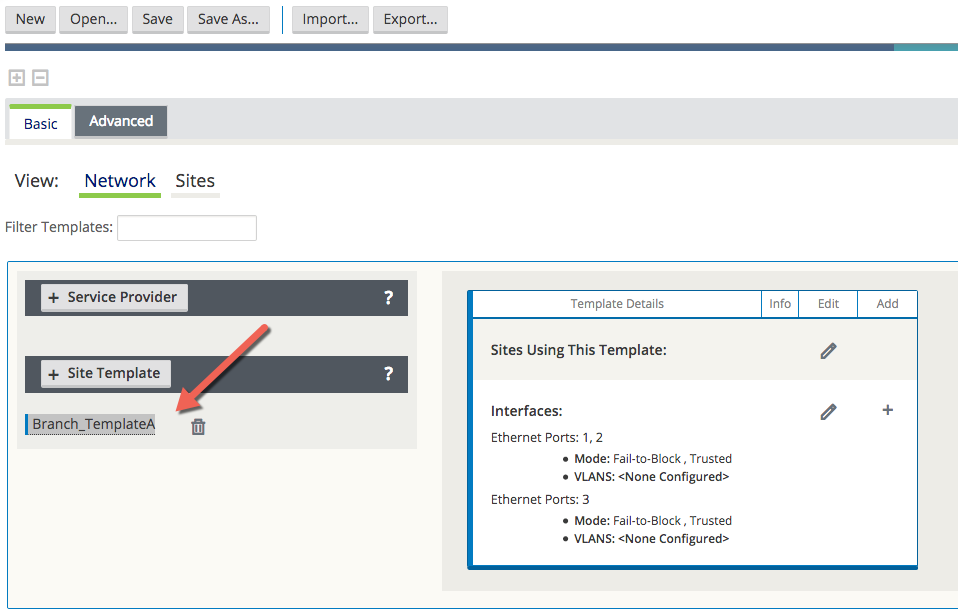
Task: Click 'Sites Using This Template:' label
Action: [578, 350]
